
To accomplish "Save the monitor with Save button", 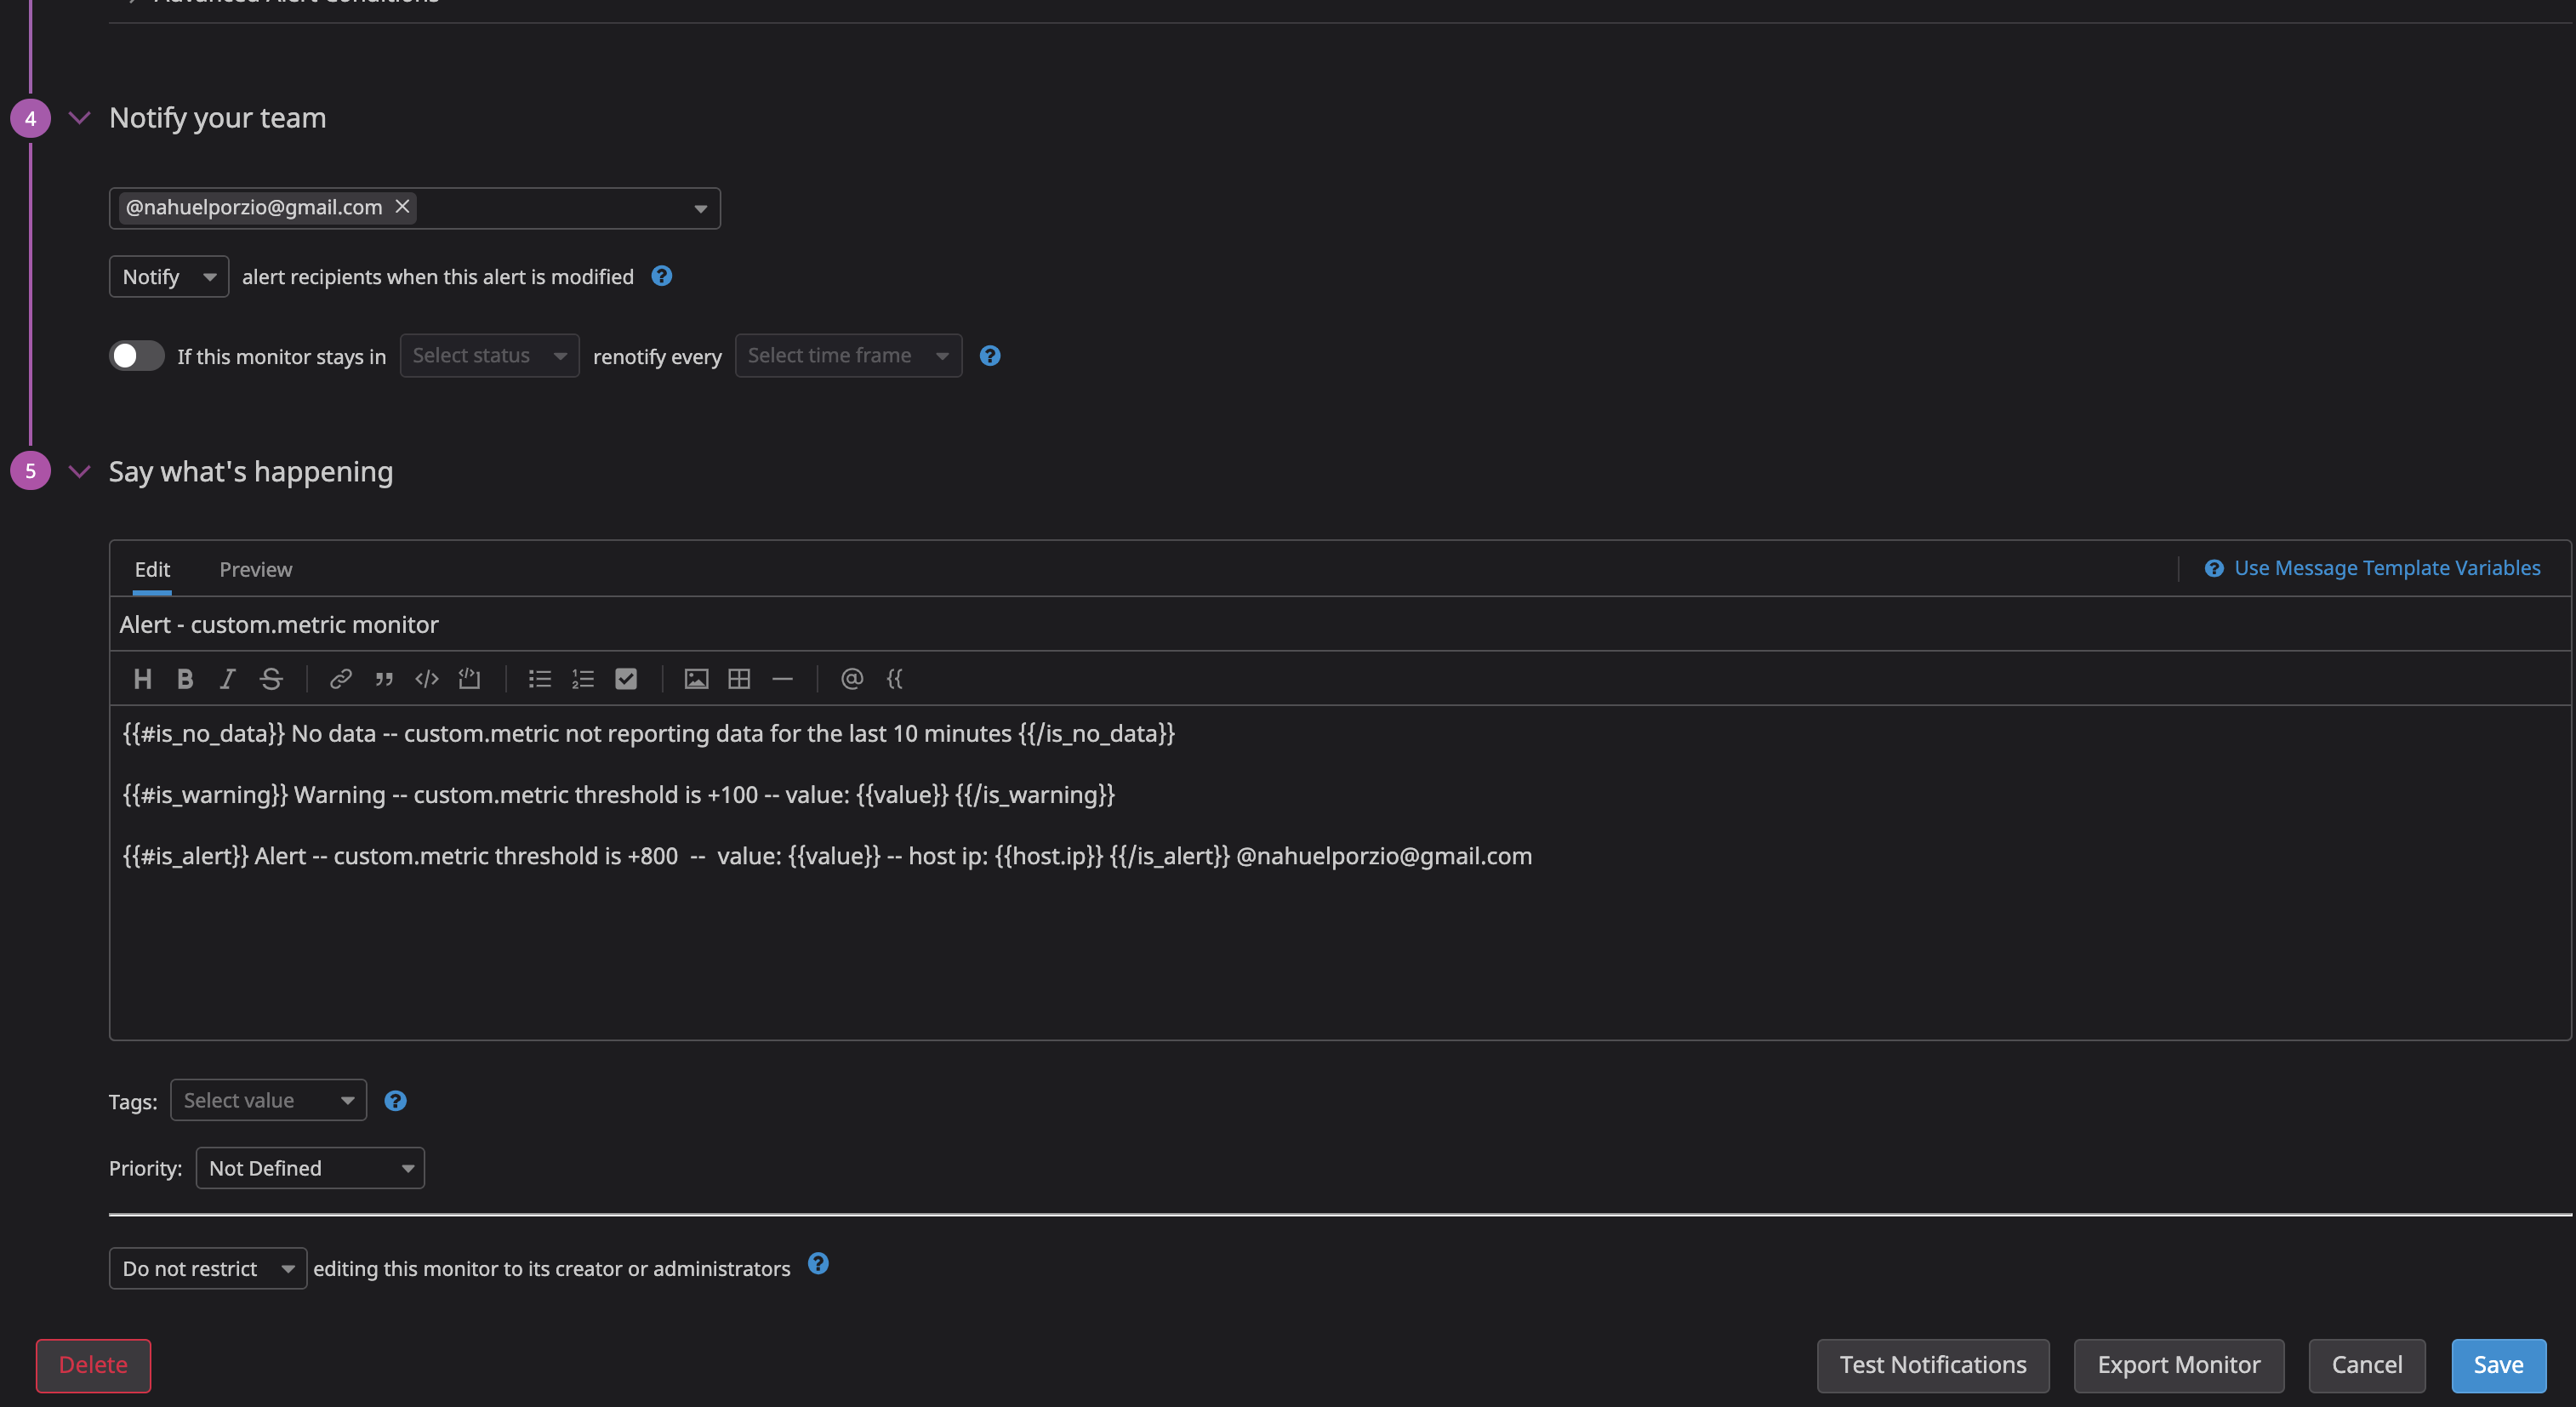I will 2498,1365.
